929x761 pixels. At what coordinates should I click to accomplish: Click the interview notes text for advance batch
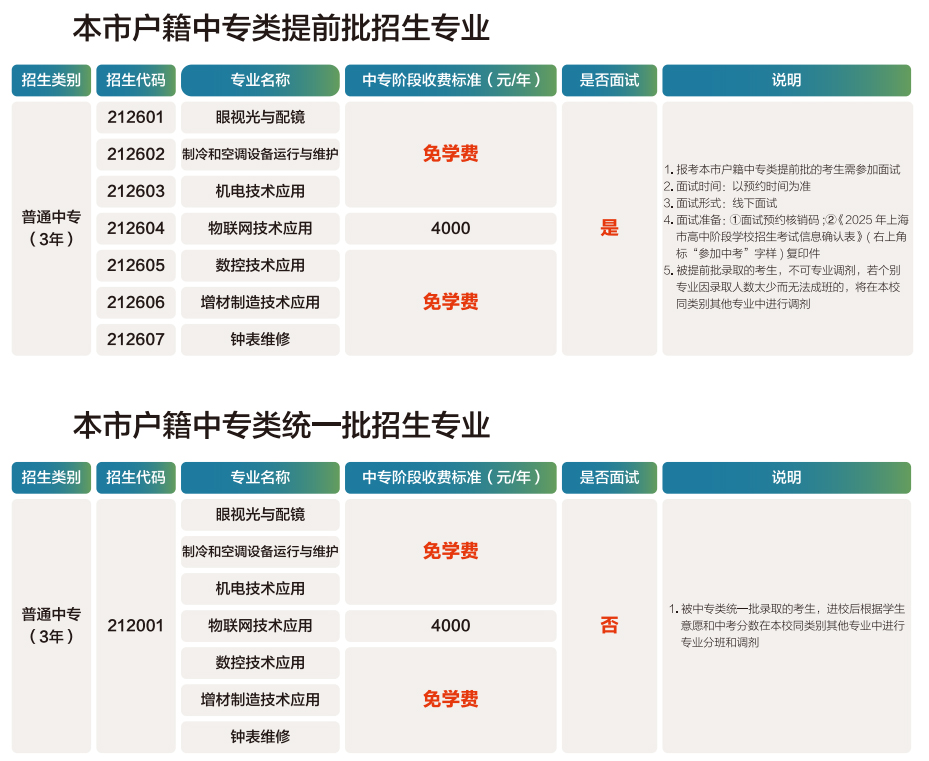786,236
